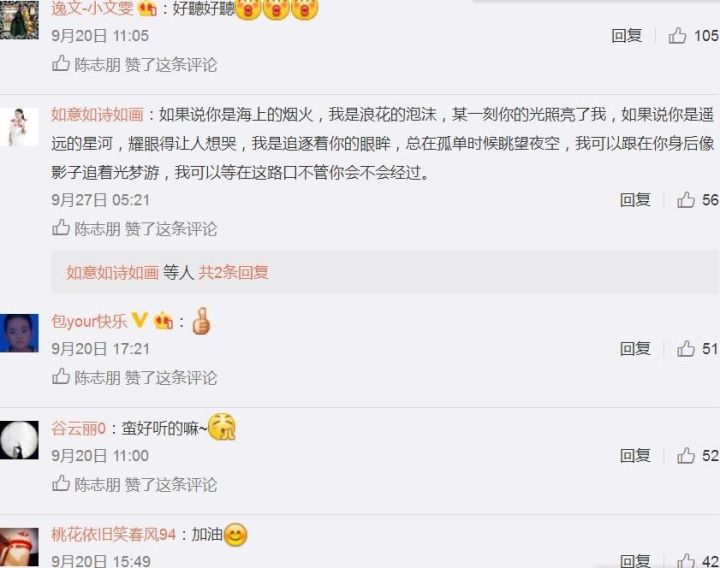Open 谷云丽0's profile link

pos(79,428)
